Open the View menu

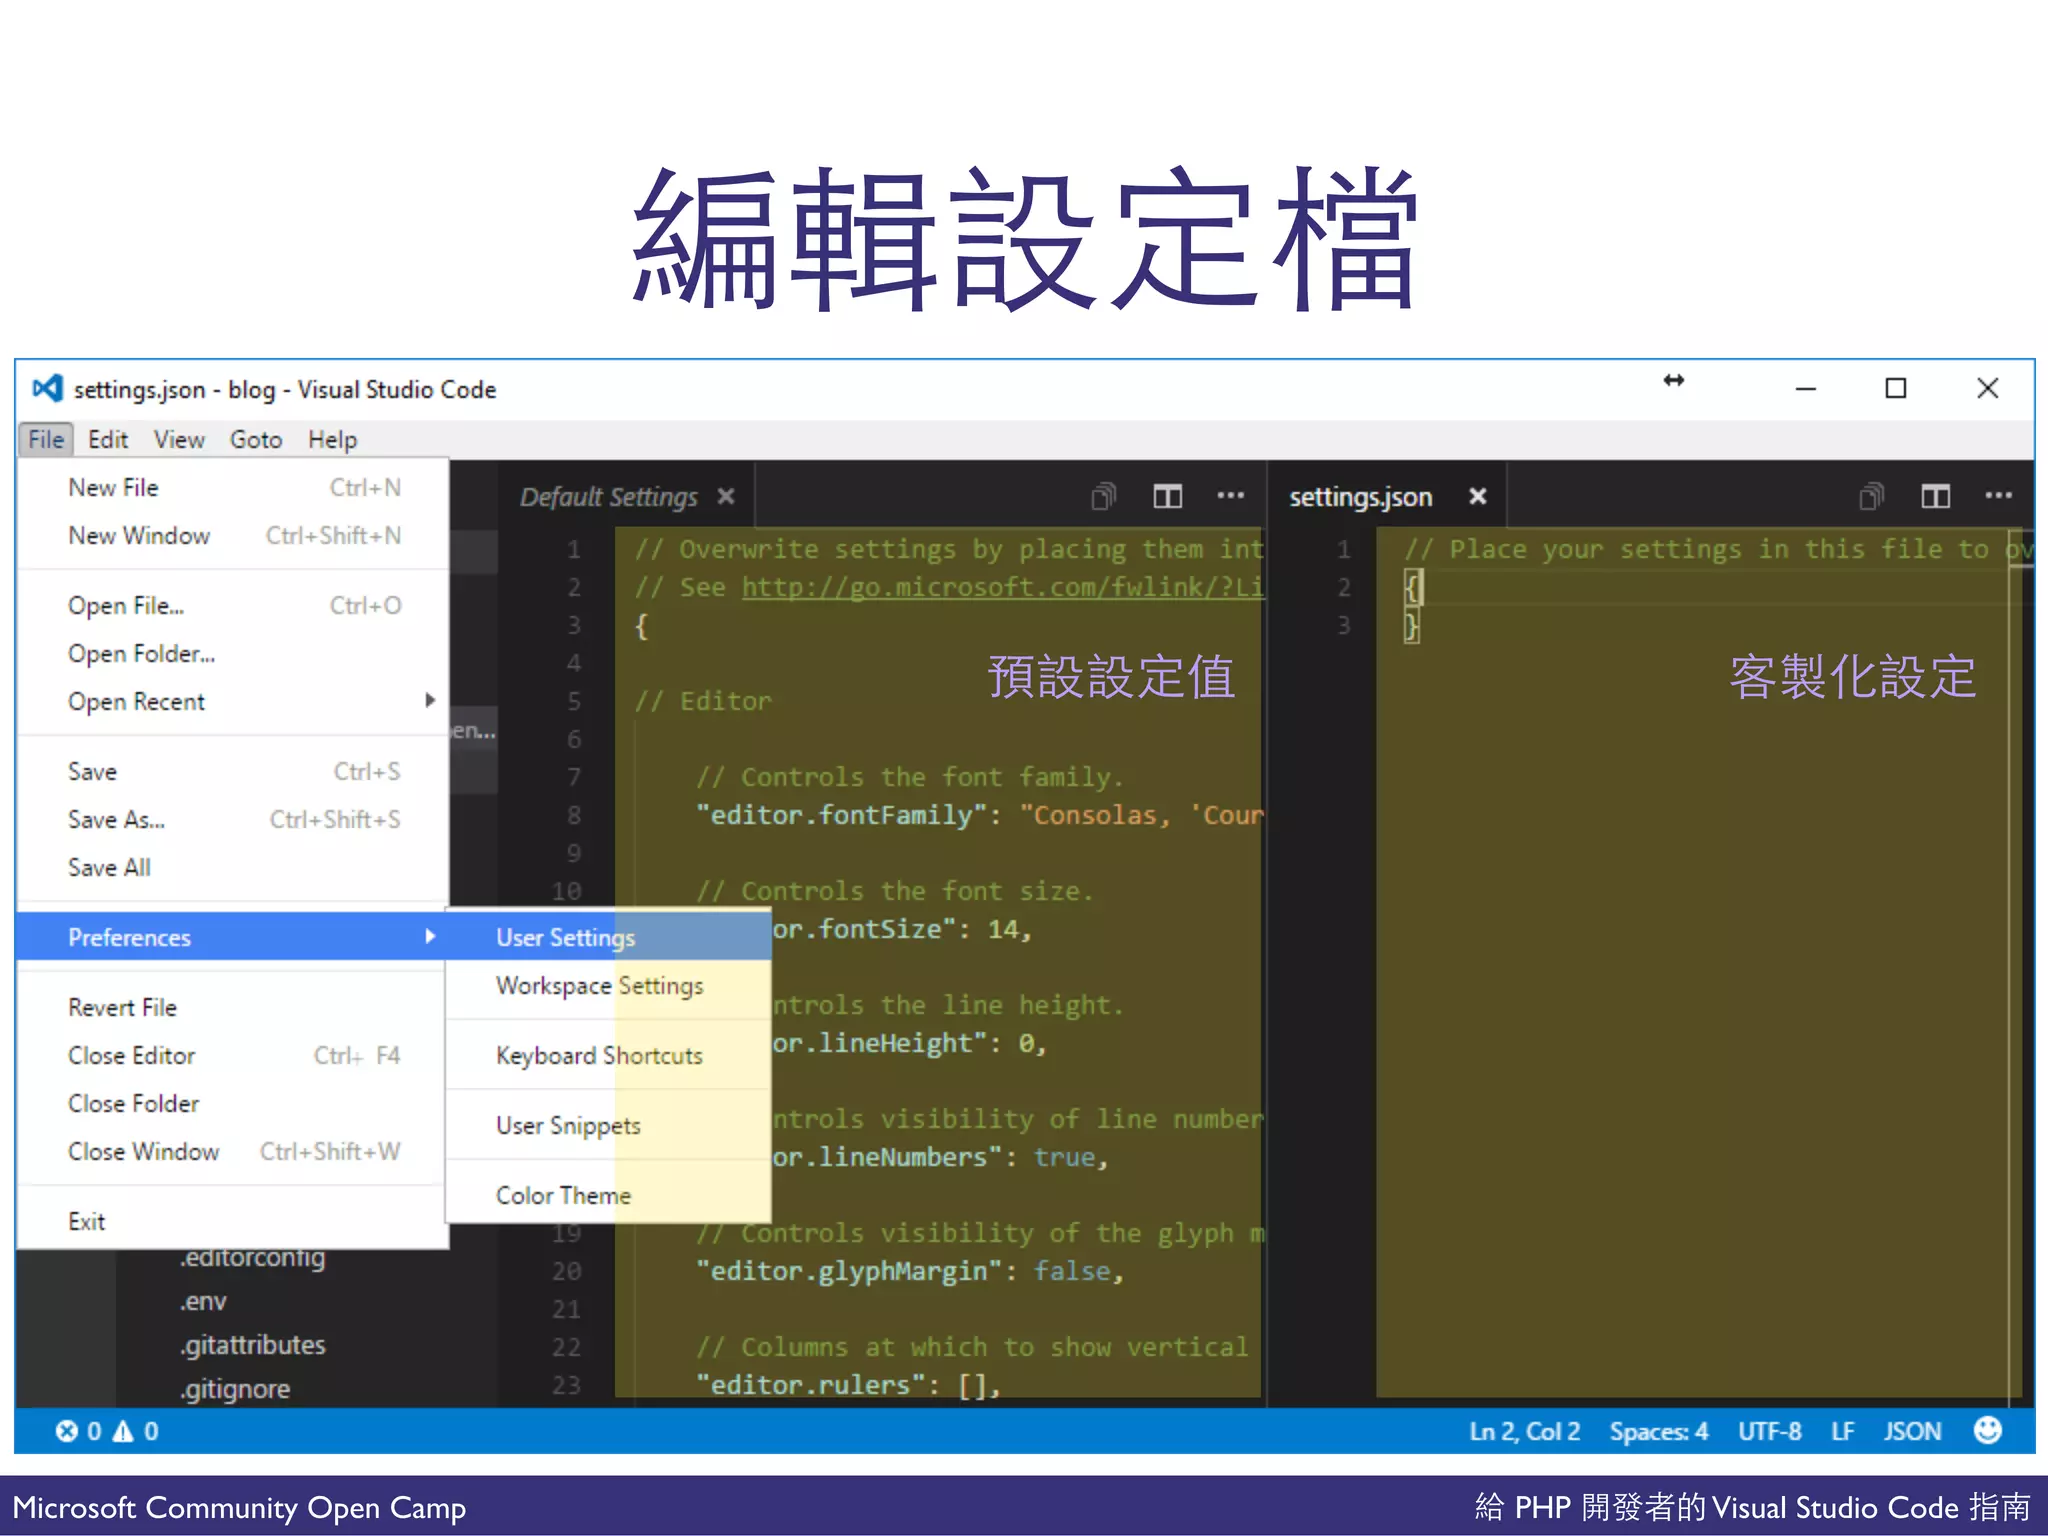click(x=179, y=439)
